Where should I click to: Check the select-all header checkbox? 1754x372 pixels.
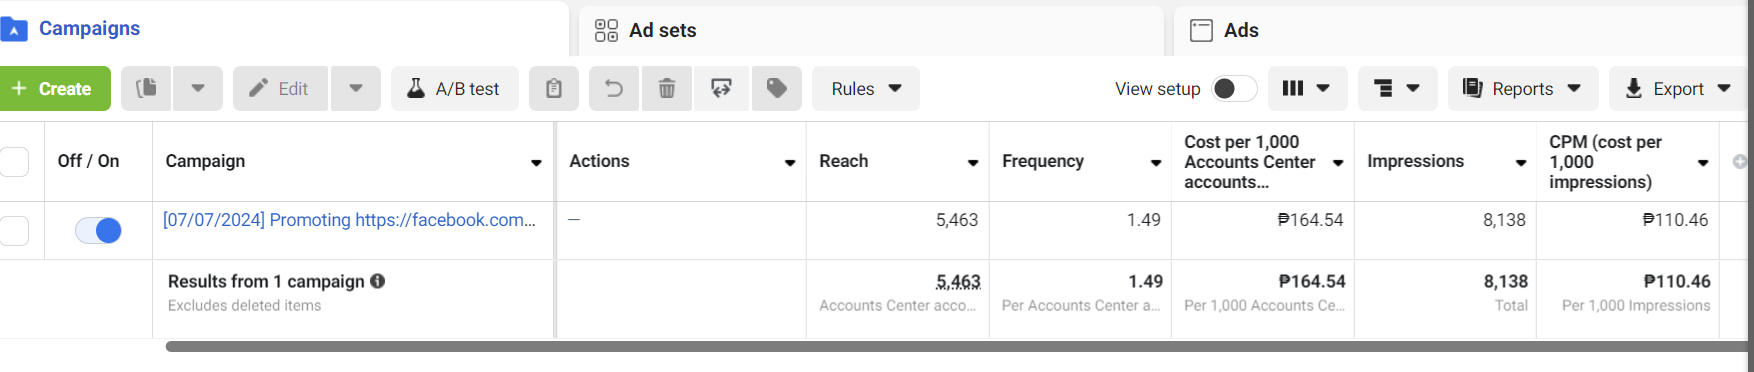click(13, 161)
